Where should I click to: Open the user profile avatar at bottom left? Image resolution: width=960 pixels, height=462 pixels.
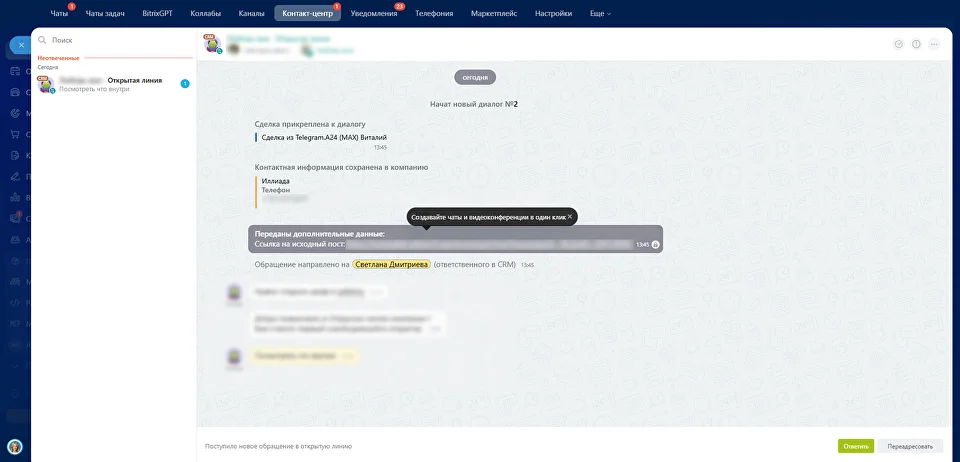15,446
